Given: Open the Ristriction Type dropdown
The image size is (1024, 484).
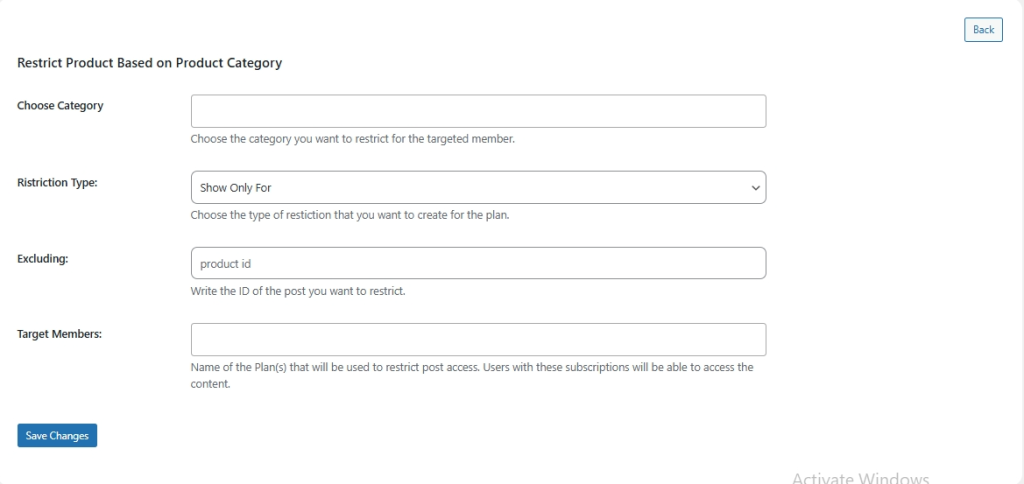Looking at the screenshot, I should pos(478,187).
